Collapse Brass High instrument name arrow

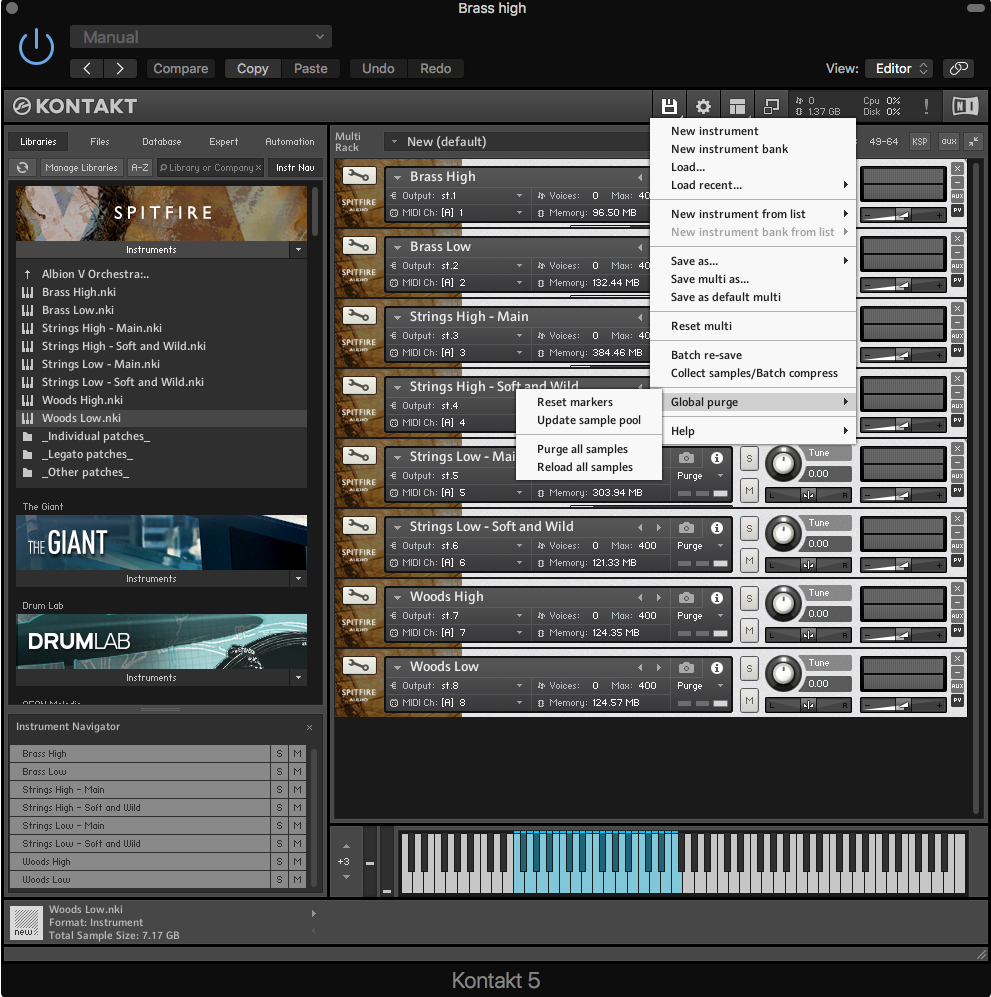tap(397, 177)
